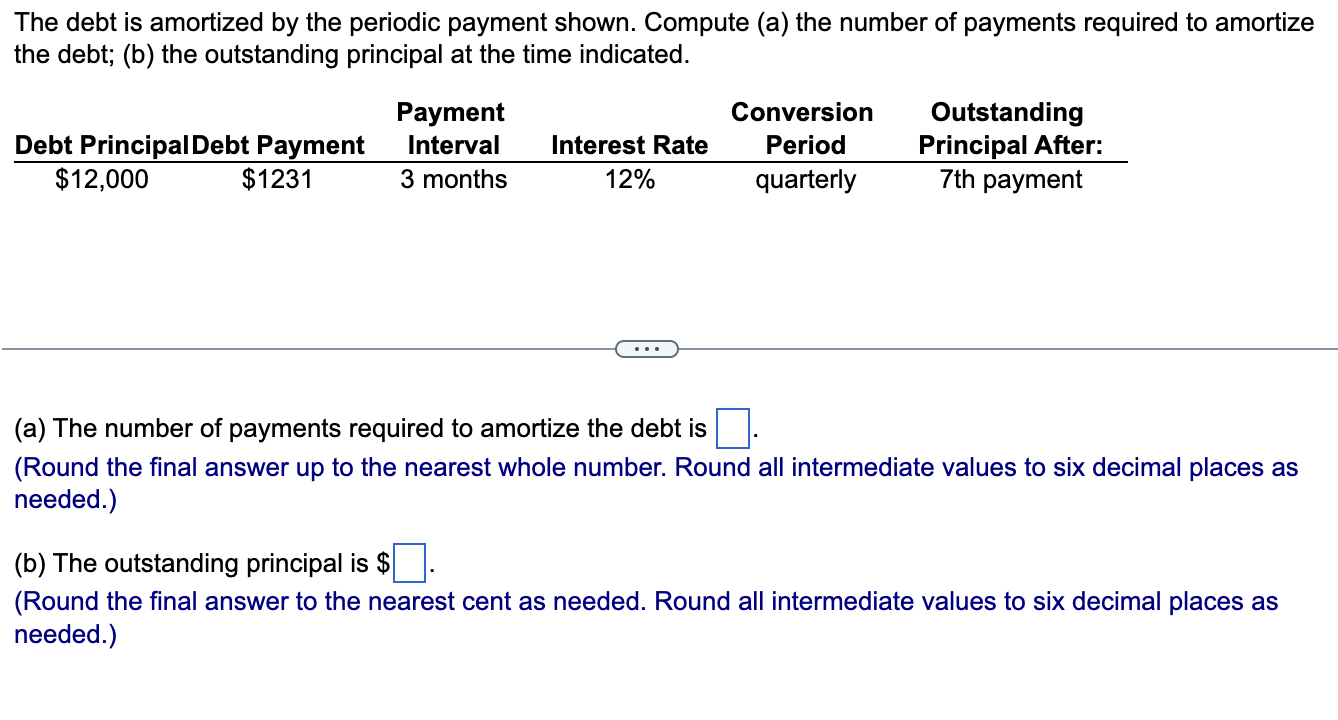Click the $12,000 Debt Principal value
The width and height of the screenshot is (1338, 720).
coord(100,179)
